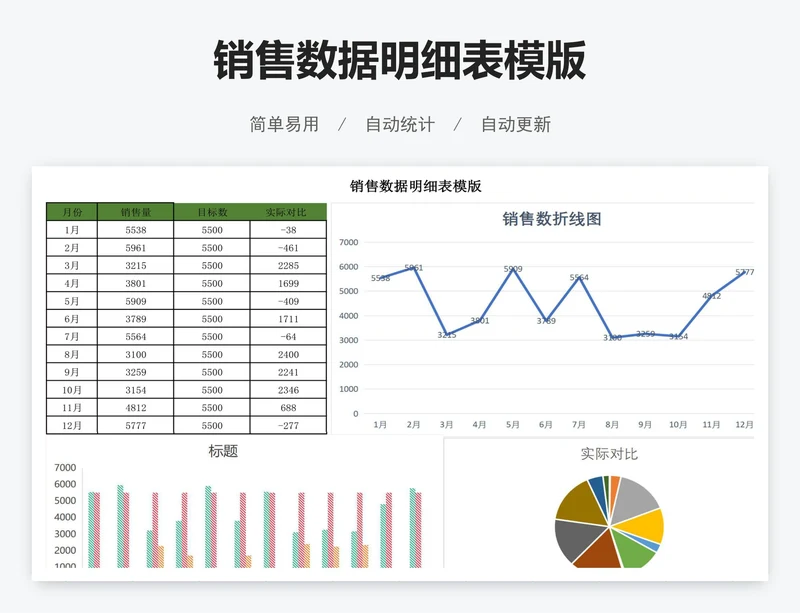Select comparison value 2285
Screen dimensions: 800x613
[x=288, y=265]
